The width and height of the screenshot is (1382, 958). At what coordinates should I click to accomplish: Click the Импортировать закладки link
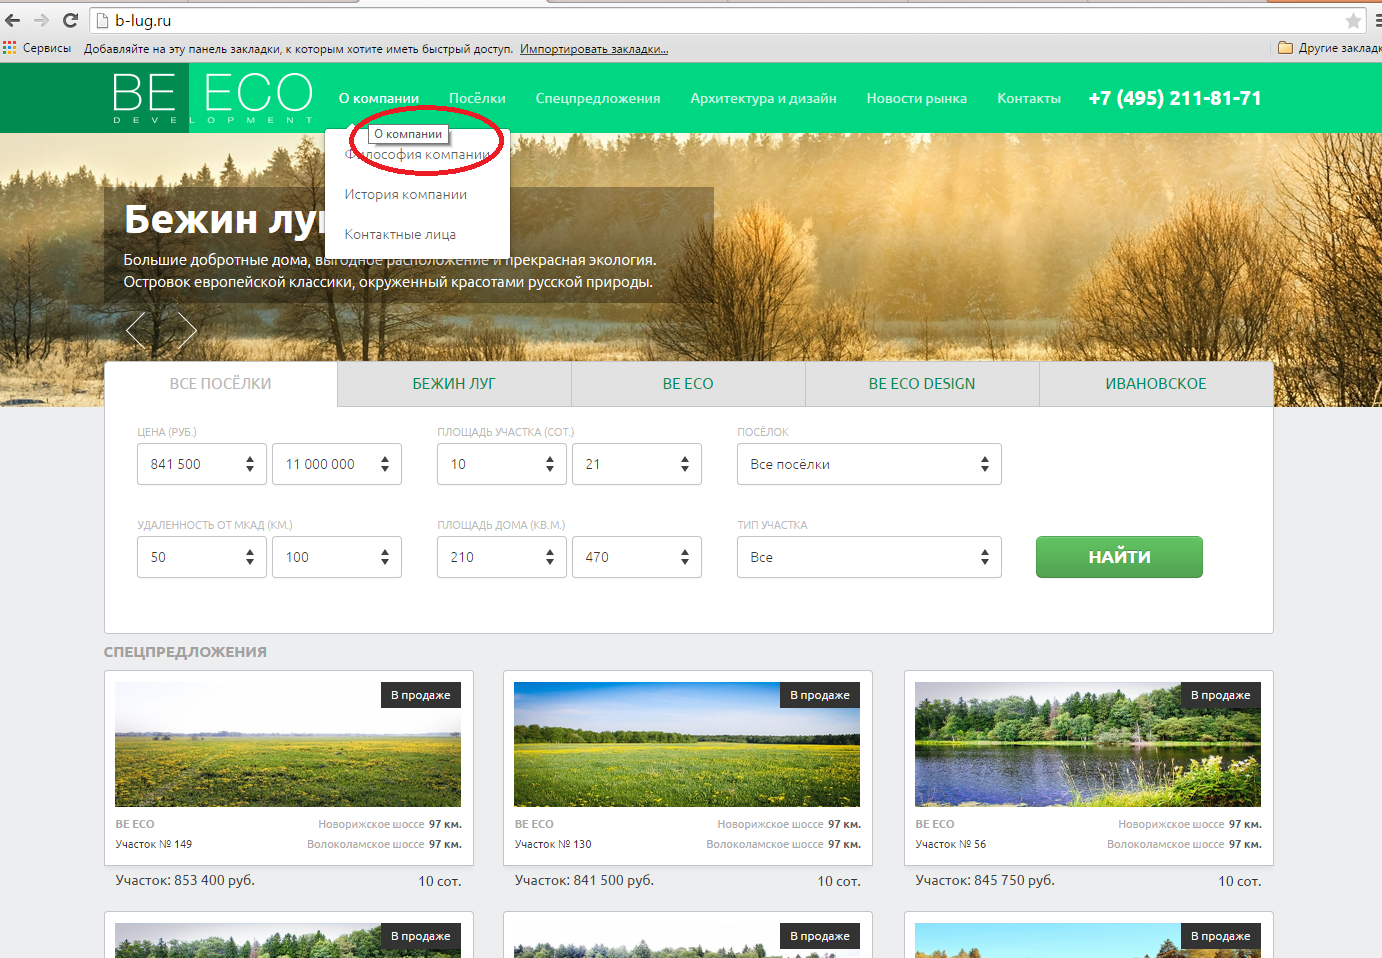(593, 49)
